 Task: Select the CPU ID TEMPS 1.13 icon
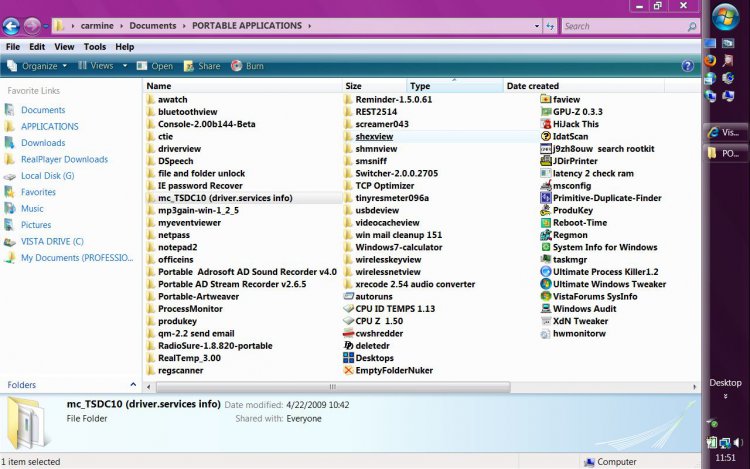(348, 309)
